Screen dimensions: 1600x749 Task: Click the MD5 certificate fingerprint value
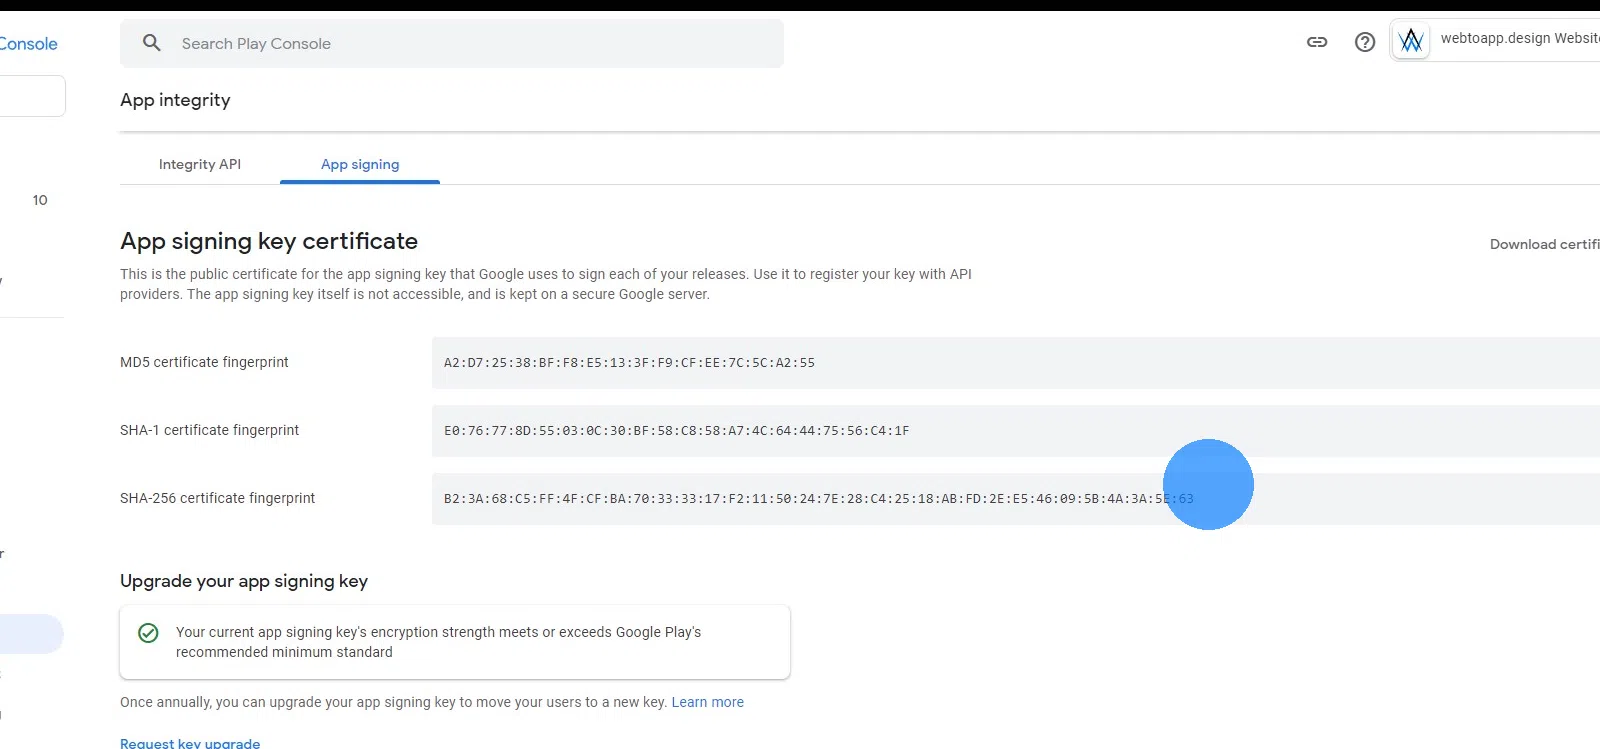point(629,363)
